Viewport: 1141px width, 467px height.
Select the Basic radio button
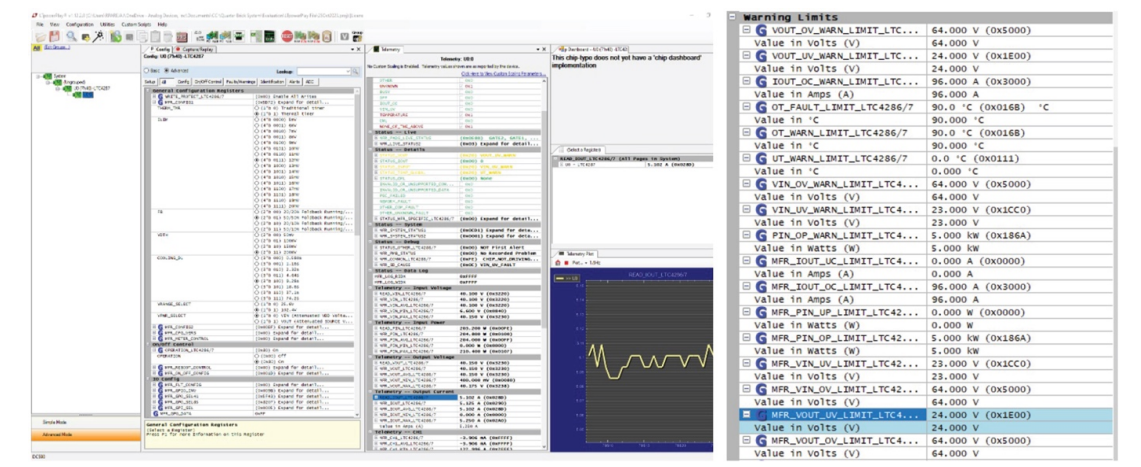(148, 72)
